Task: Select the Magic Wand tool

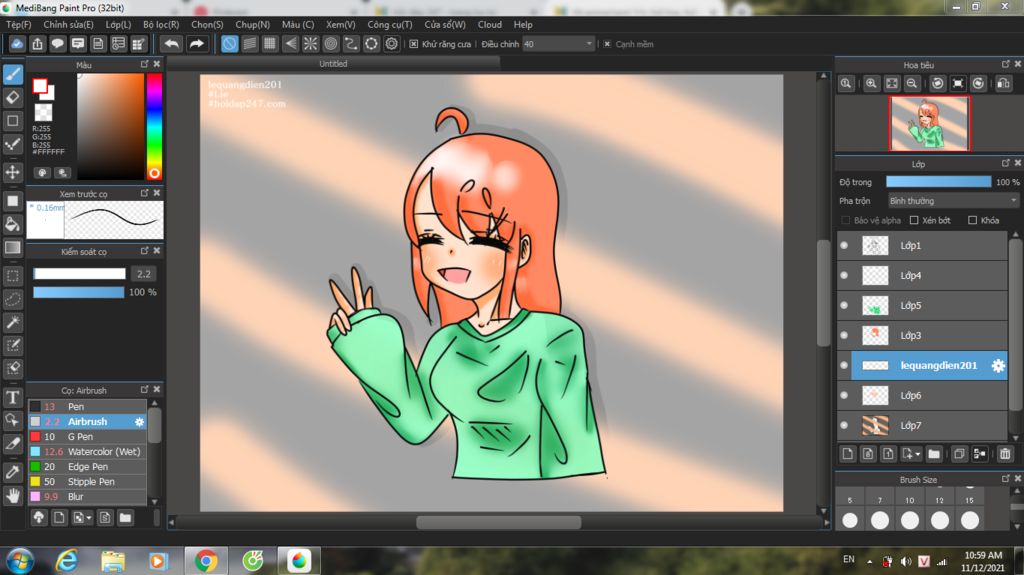Action: point(13,321)
